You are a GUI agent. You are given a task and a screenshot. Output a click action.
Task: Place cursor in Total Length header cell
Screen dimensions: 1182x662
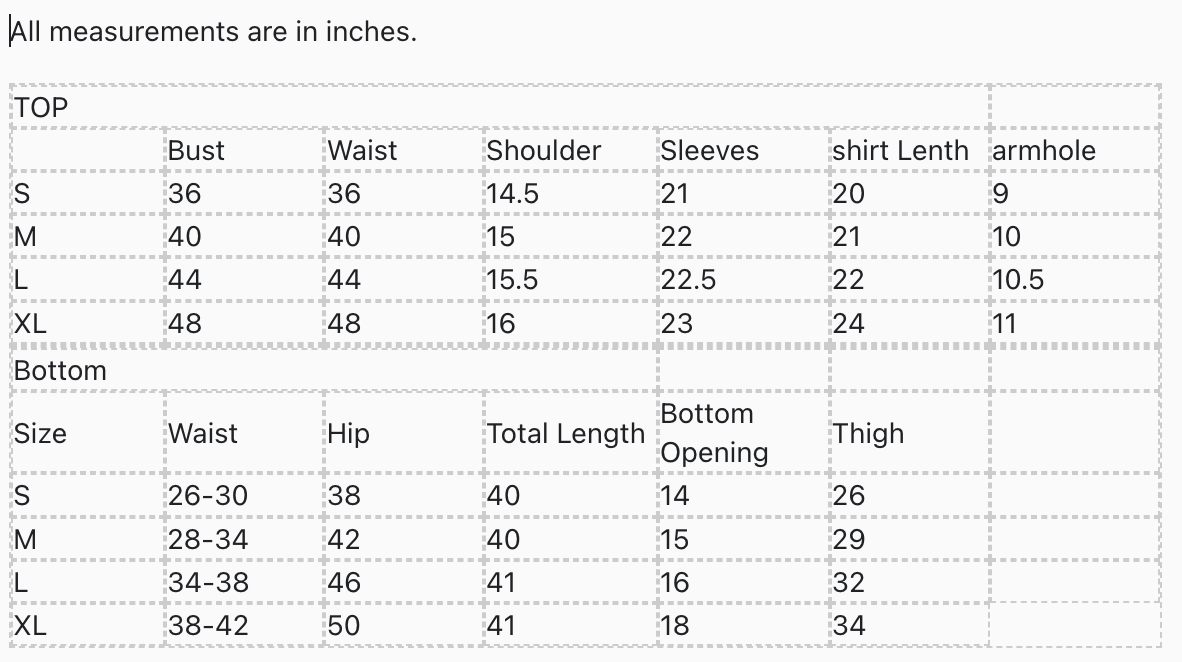[x=565, y=434]
